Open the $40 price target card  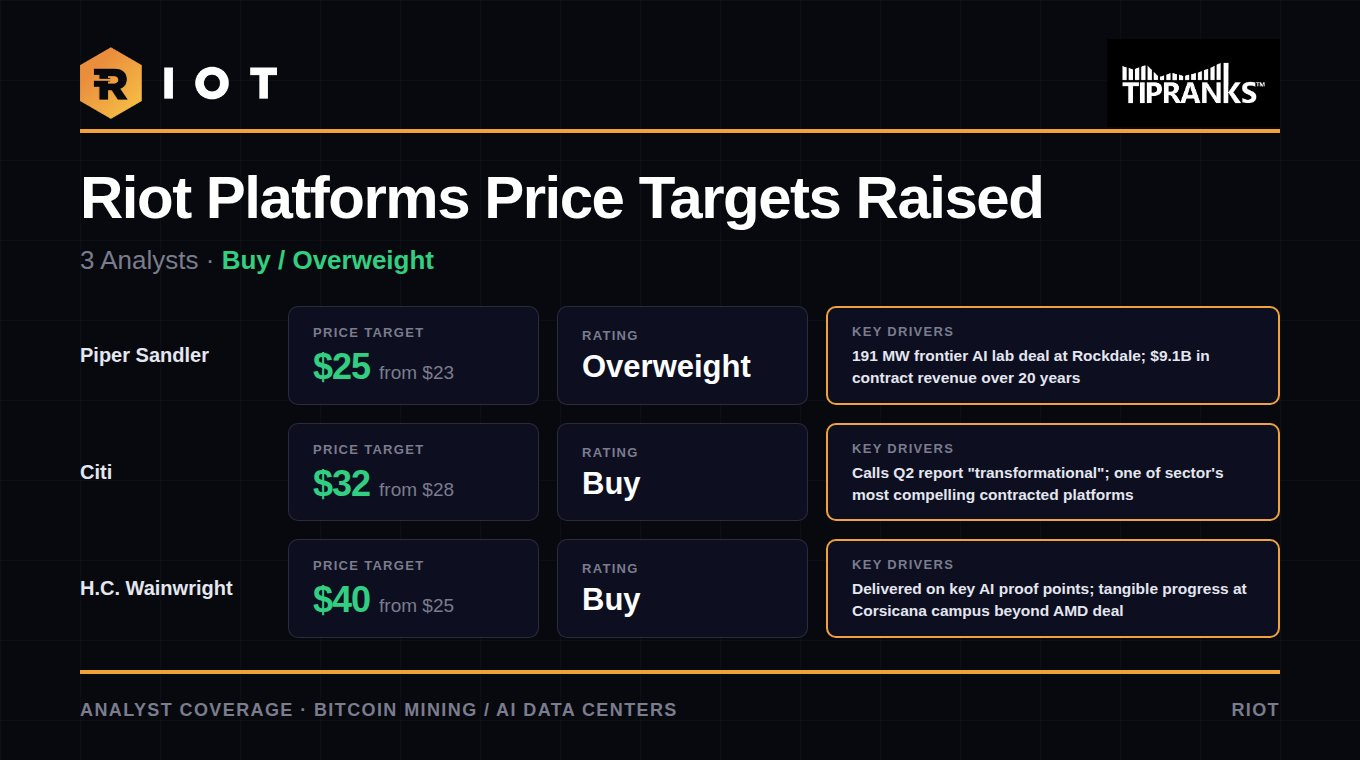click(413, 588)
